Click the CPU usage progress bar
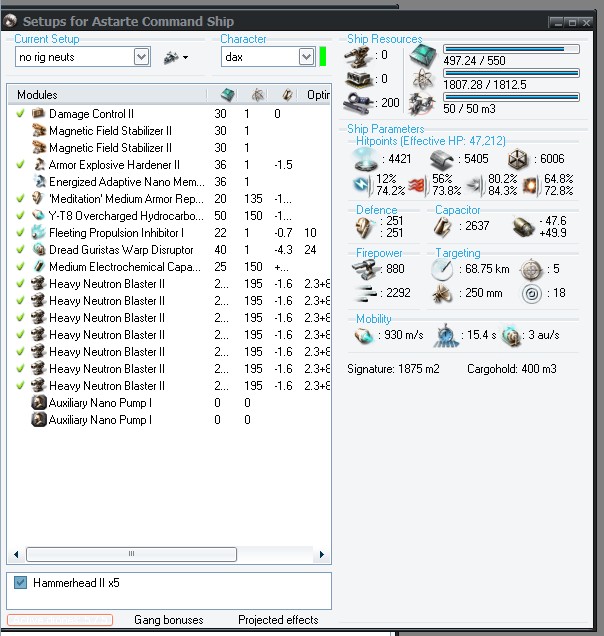Viewport: 604px width, 636px height. coord(511,49)
